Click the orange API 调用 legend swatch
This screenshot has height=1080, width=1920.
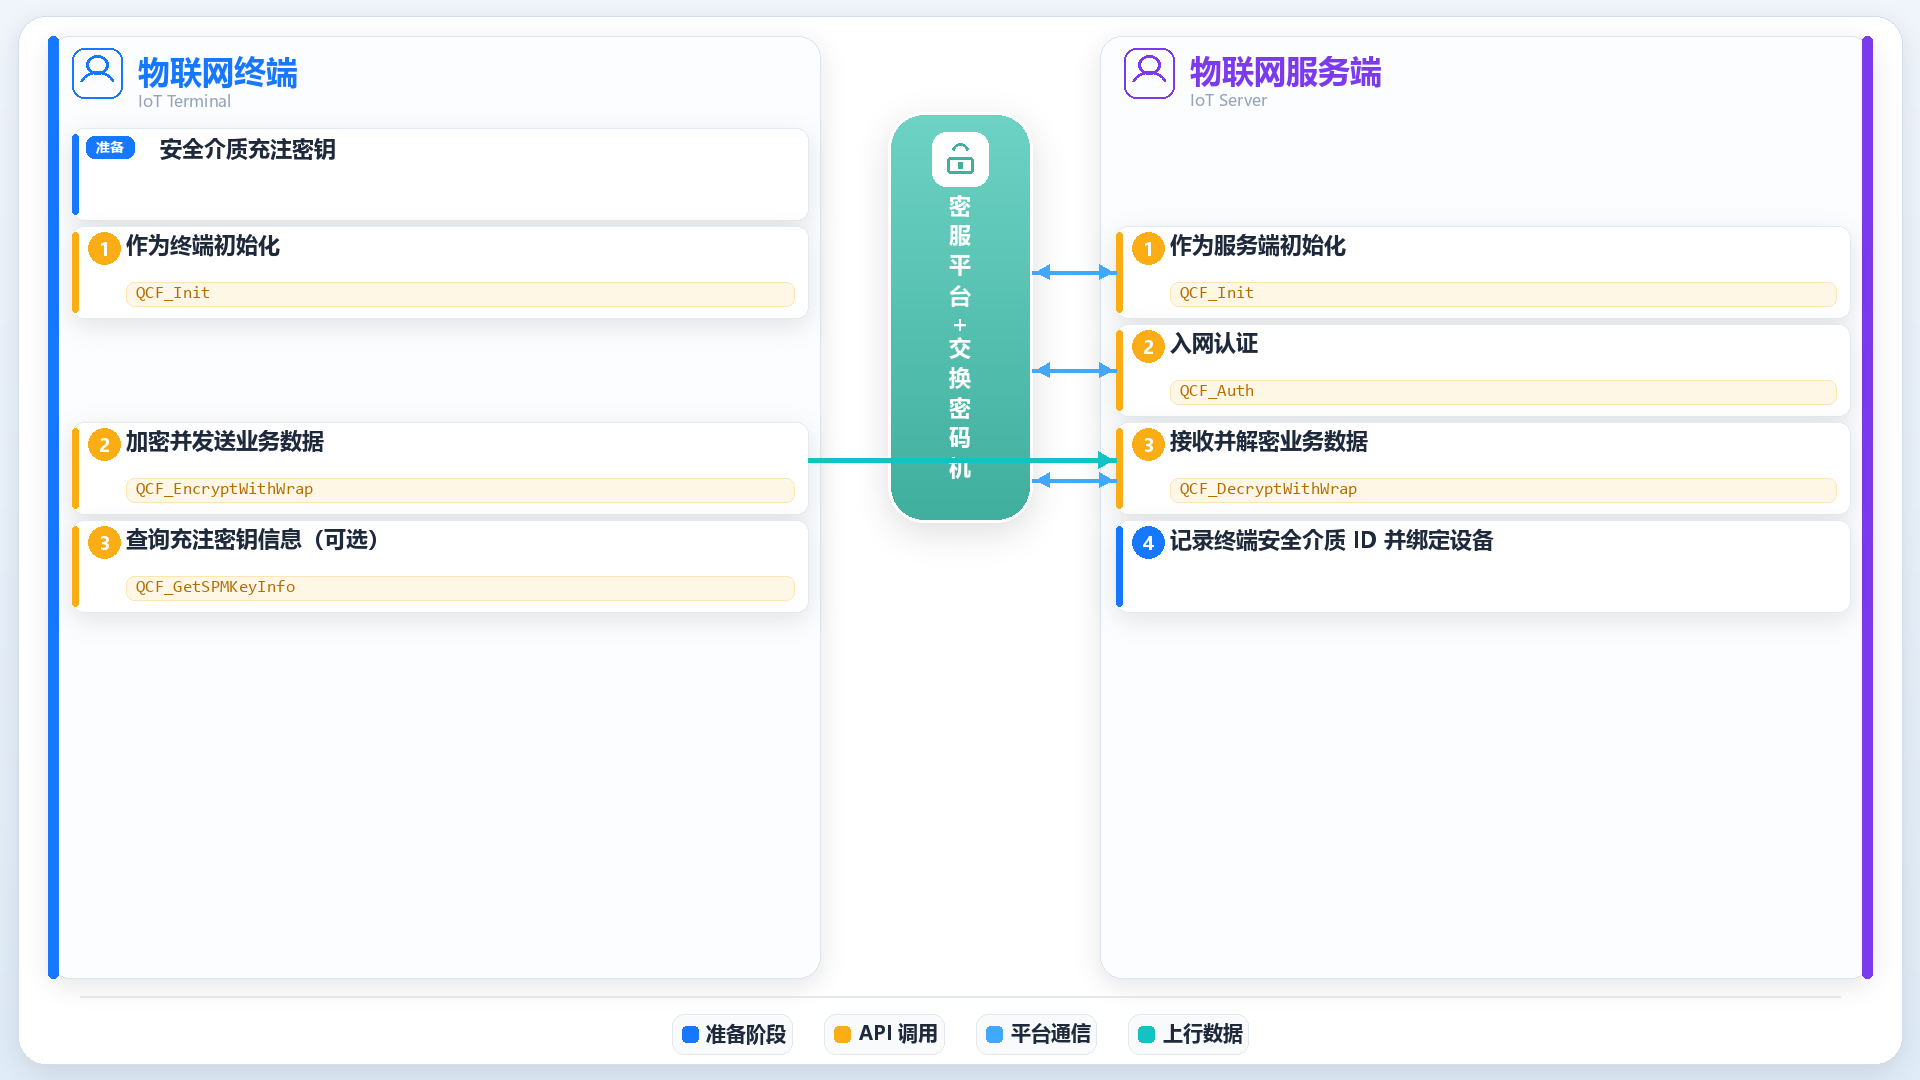point(842,1034)
